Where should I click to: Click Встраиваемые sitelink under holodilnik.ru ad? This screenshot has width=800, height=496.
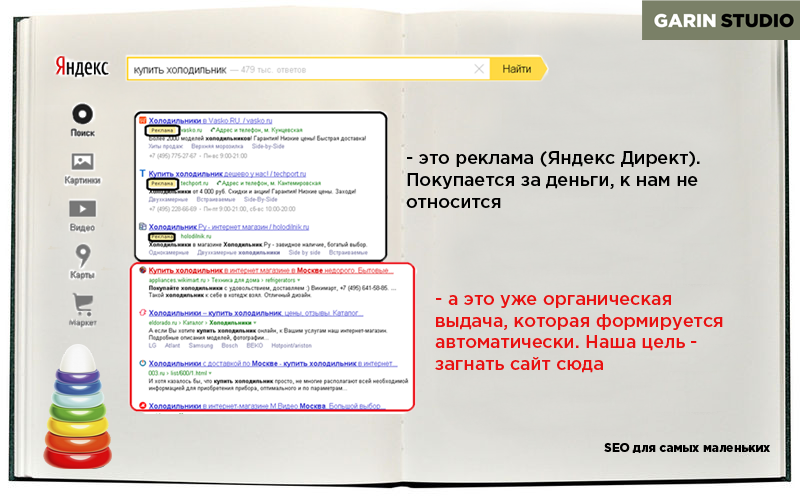tap(348, 253)
